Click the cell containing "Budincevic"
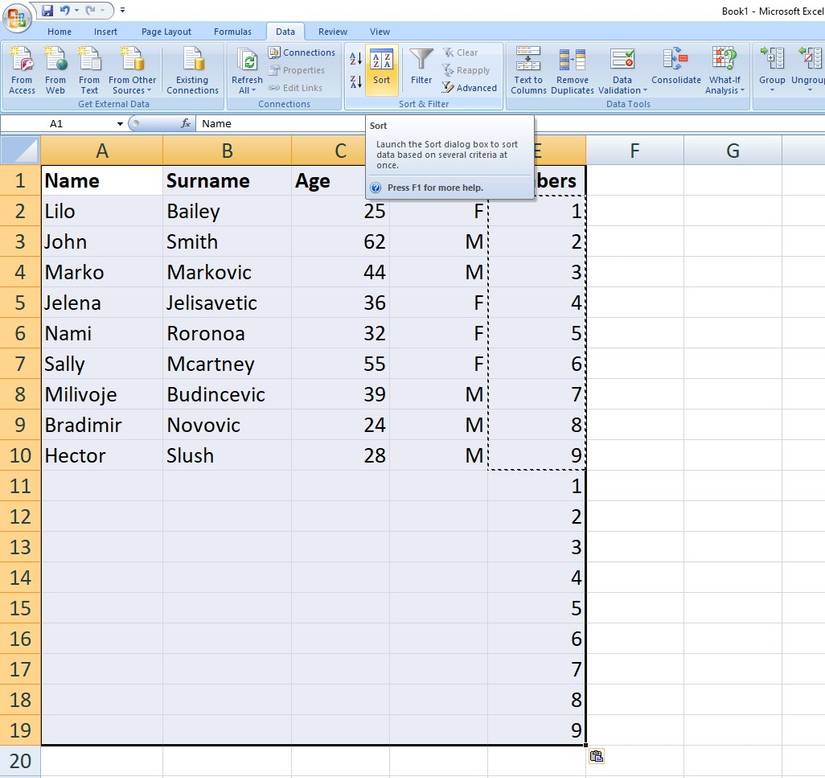Image resolution: width=825 pixels, height=778 pixels. coord(227,395)
